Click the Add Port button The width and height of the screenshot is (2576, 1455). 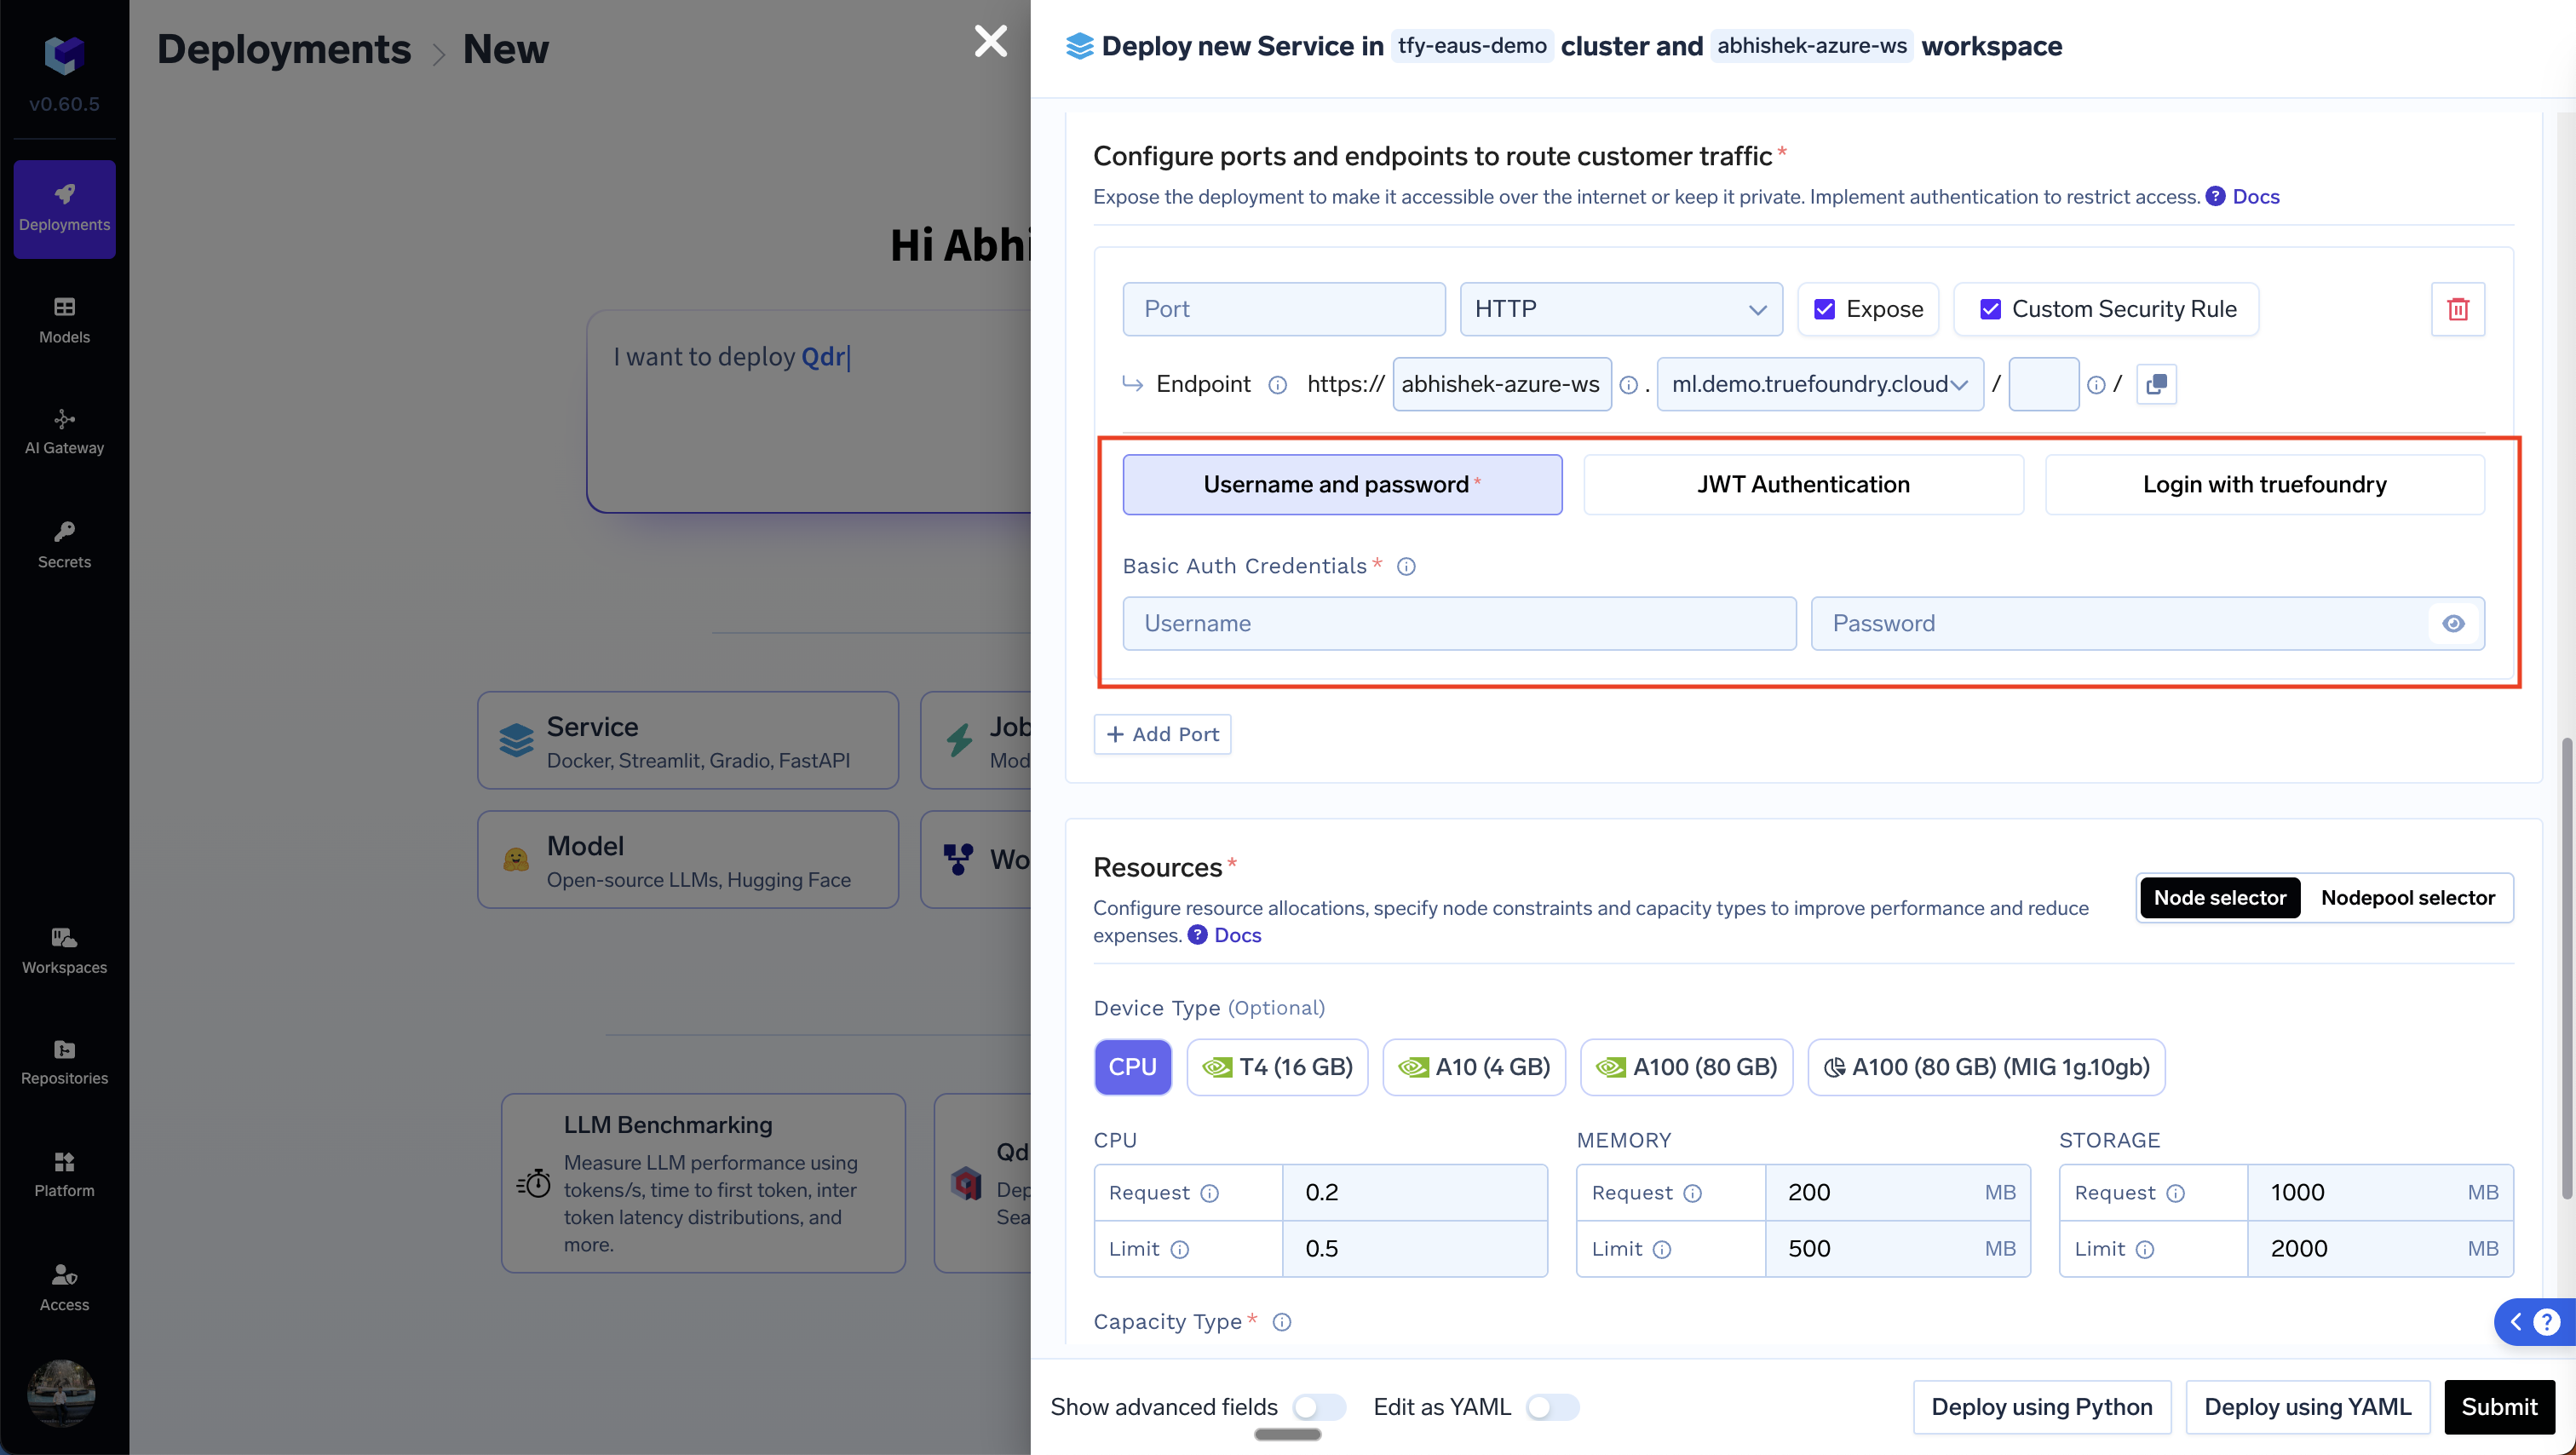coord(1162,735)
